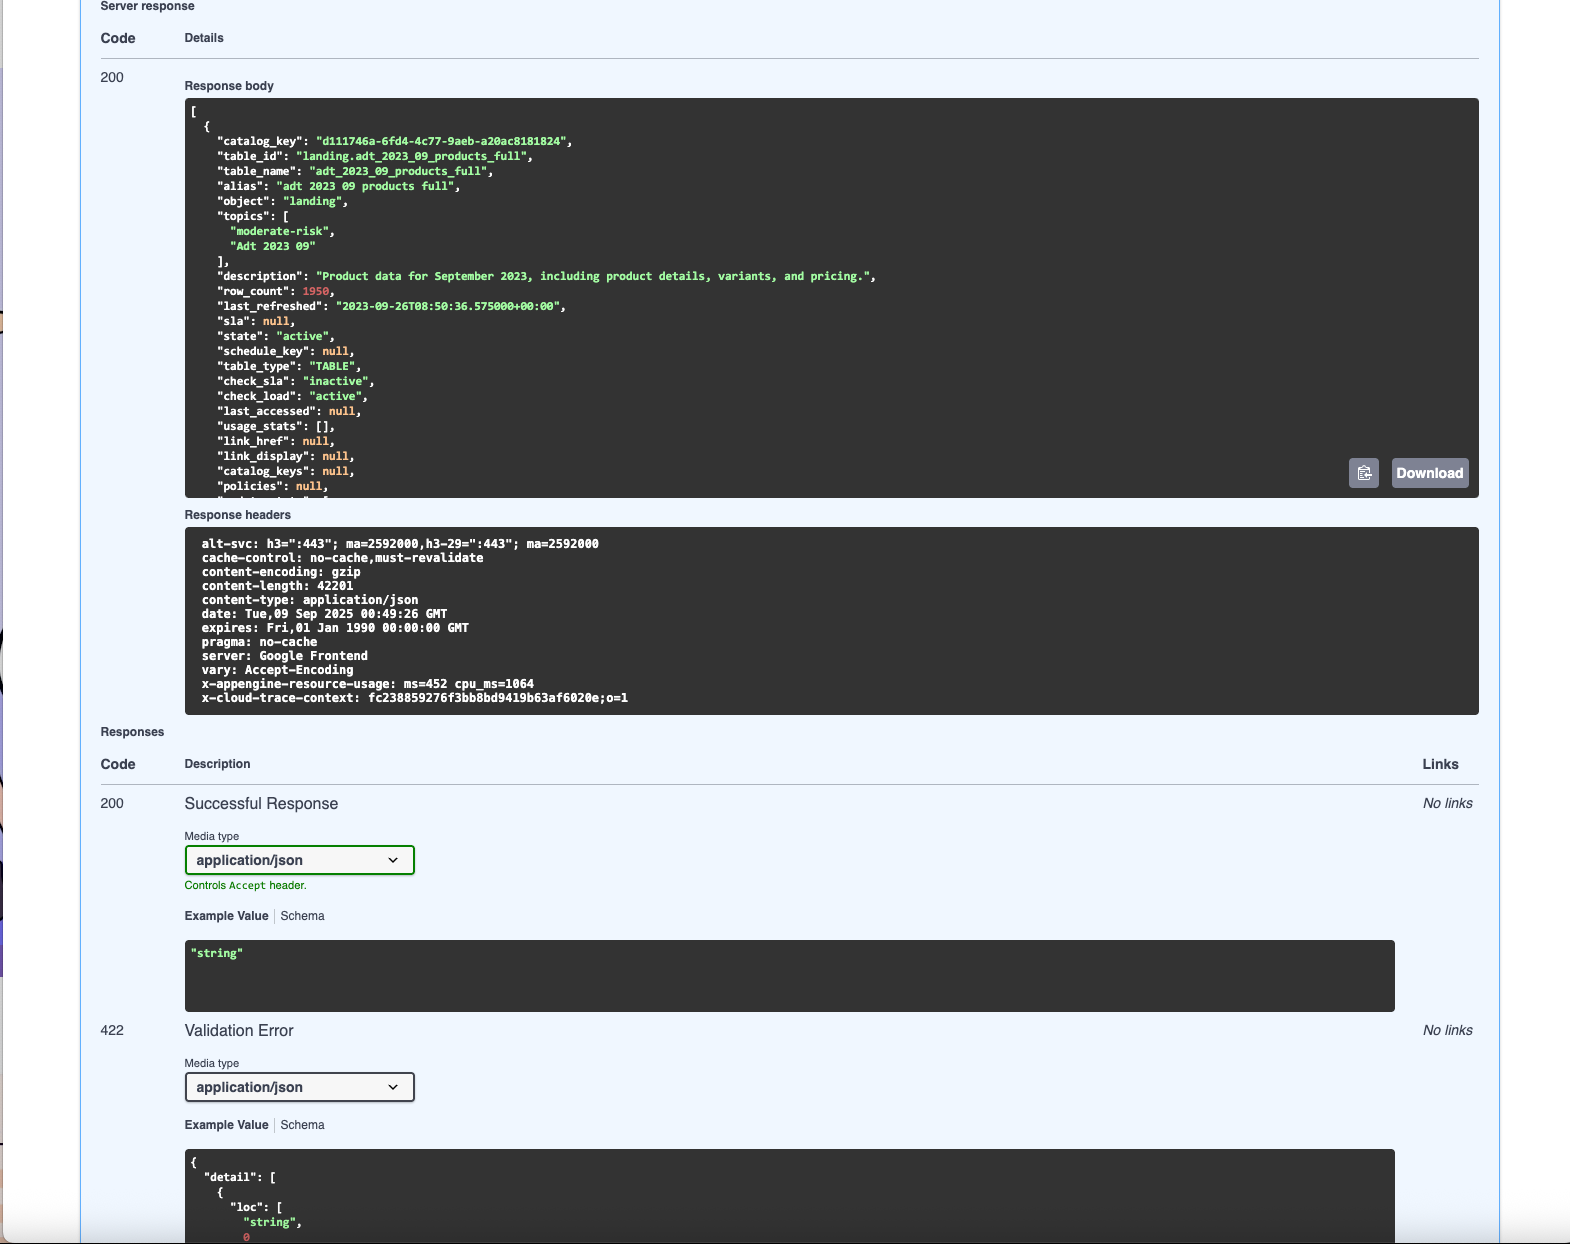The image size is (1570, 1244).
Task: Download the response body
Action: pos(1430,473)
